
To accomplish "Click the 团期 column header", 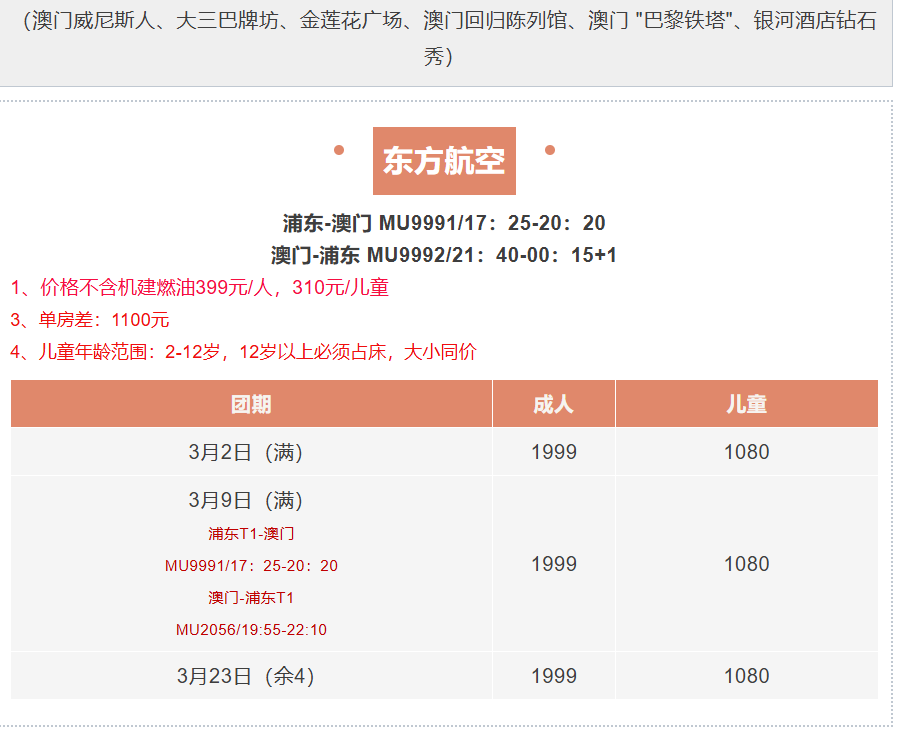I will click(252, 404).
